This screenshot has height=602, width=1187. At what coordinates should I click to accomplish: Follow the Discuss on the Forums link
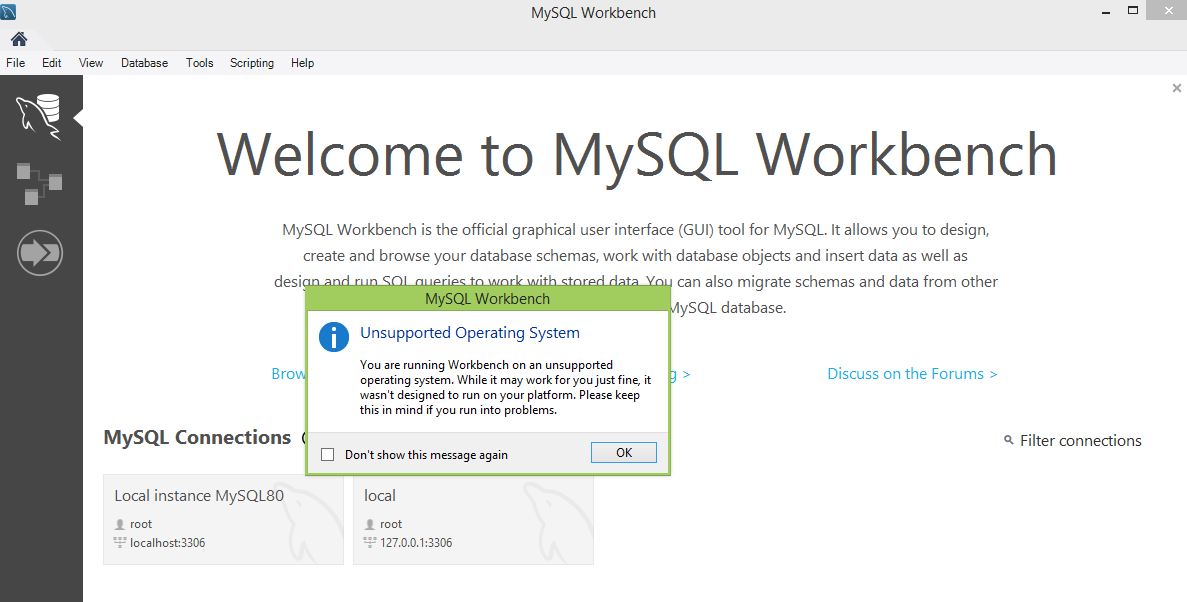912,373
